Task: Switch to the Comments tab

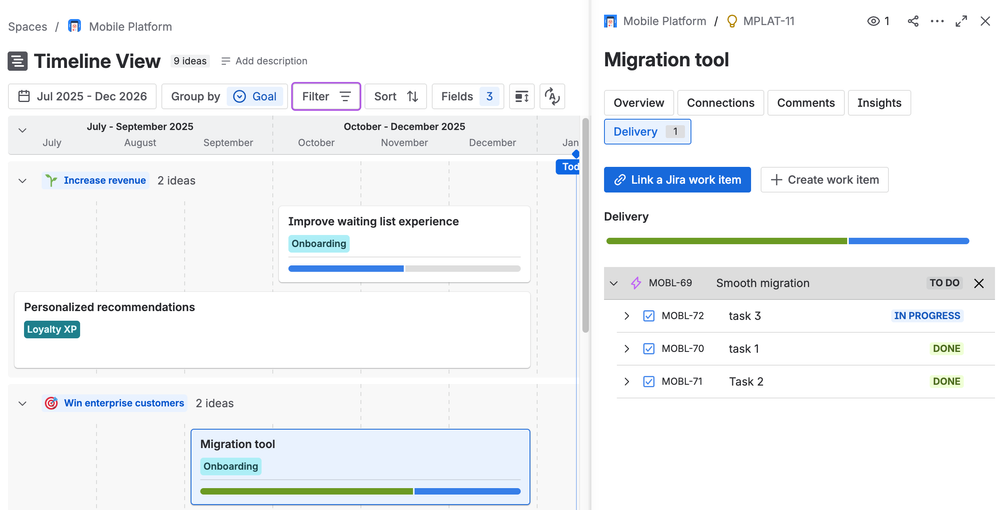Action: click(x=806, y=103)
